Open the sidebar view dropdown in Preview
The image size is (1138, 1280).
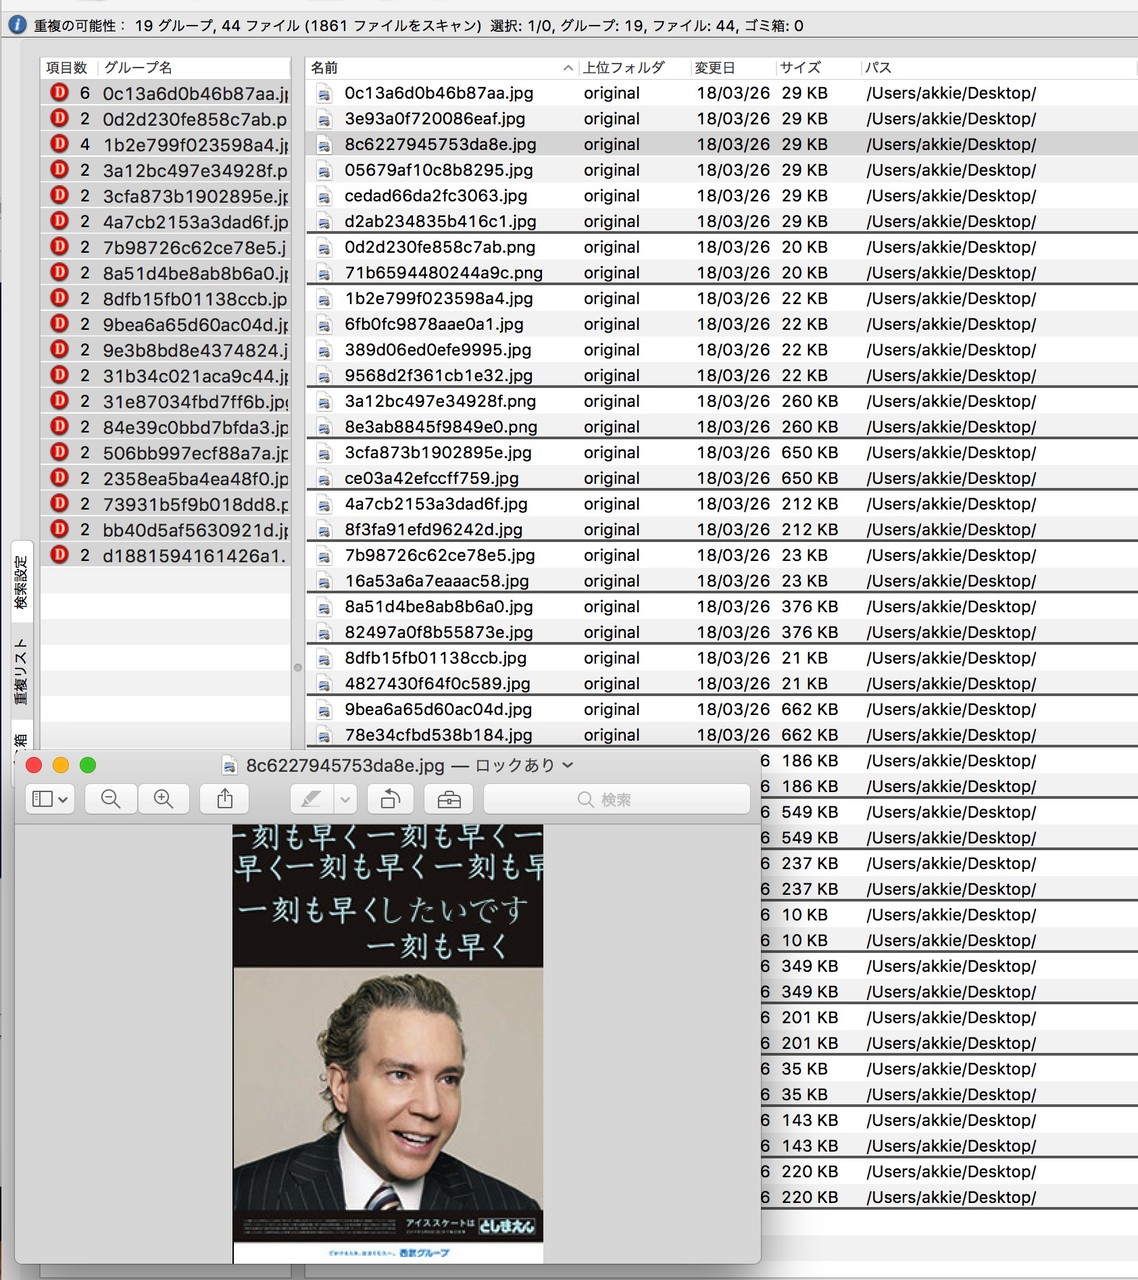click(49, 799)
